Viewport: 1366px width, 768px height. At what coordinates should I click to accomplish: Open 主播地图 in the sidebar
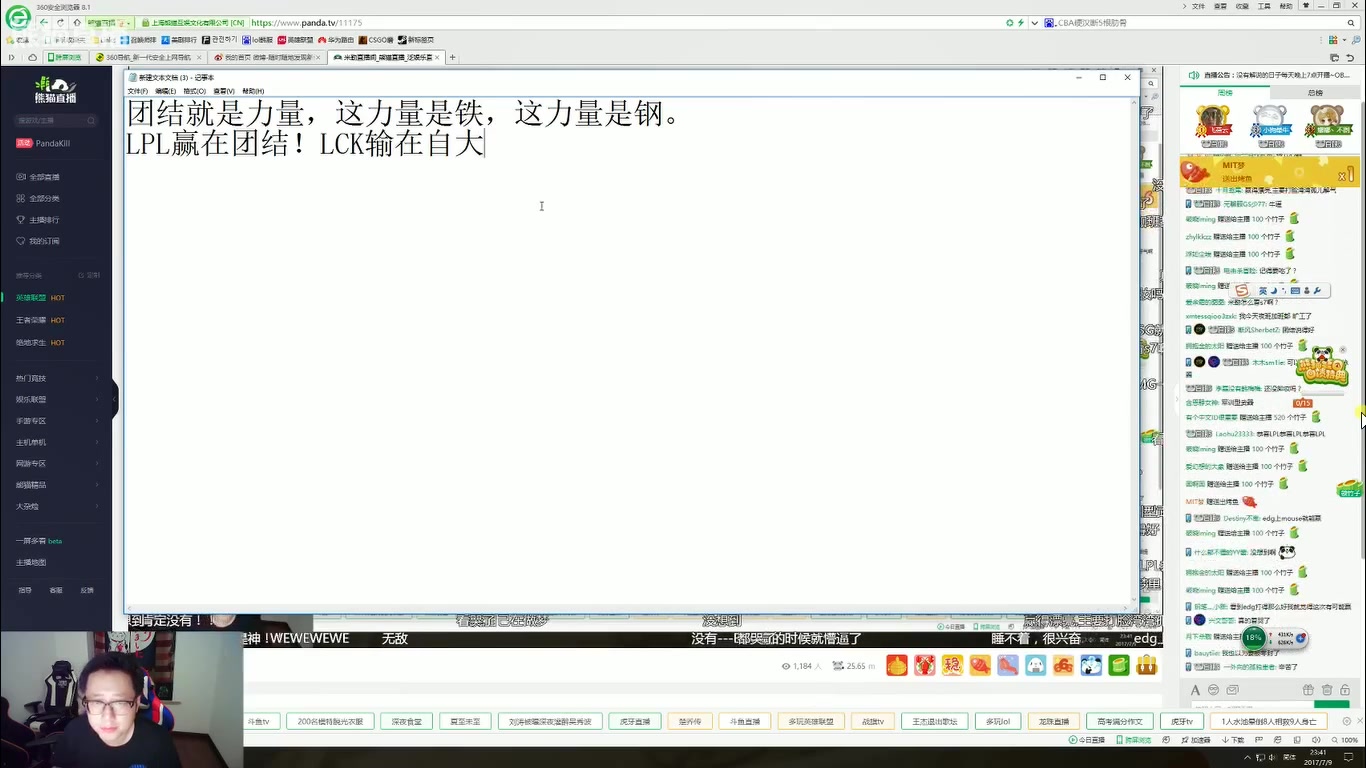pos(31,562)
